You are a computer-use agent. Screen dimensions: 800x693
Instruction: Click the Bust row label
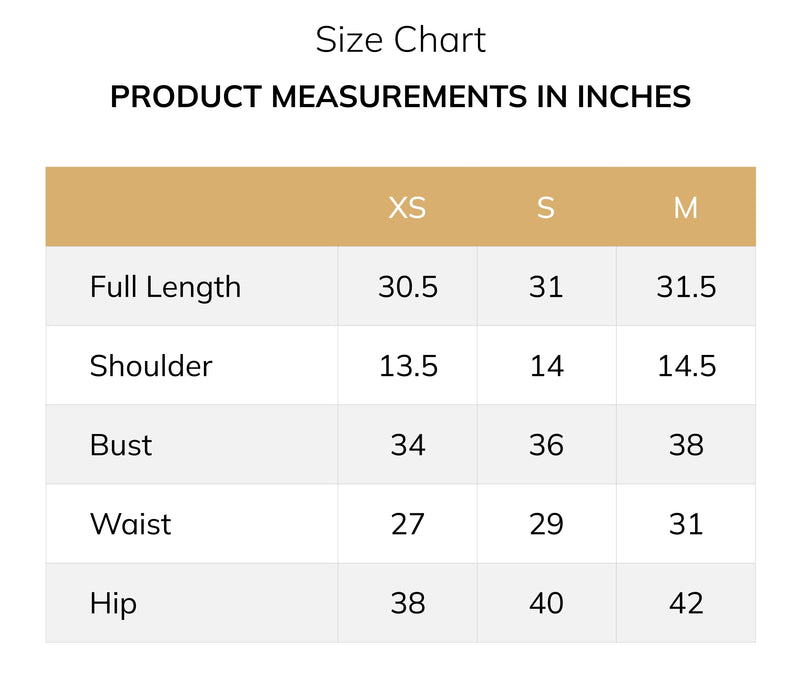(121, 445)
